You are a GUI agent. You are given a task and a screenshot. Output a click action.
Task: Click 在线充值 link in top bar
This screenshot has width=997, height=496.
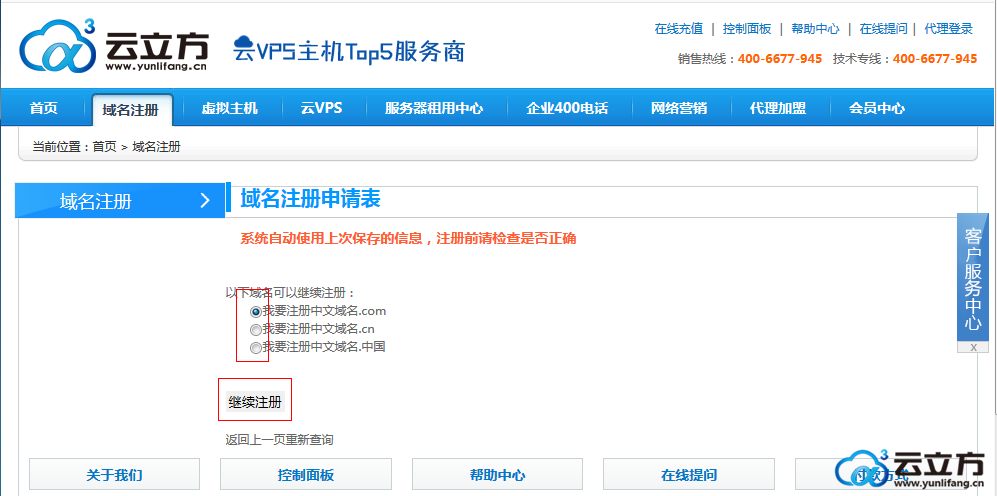678,29
